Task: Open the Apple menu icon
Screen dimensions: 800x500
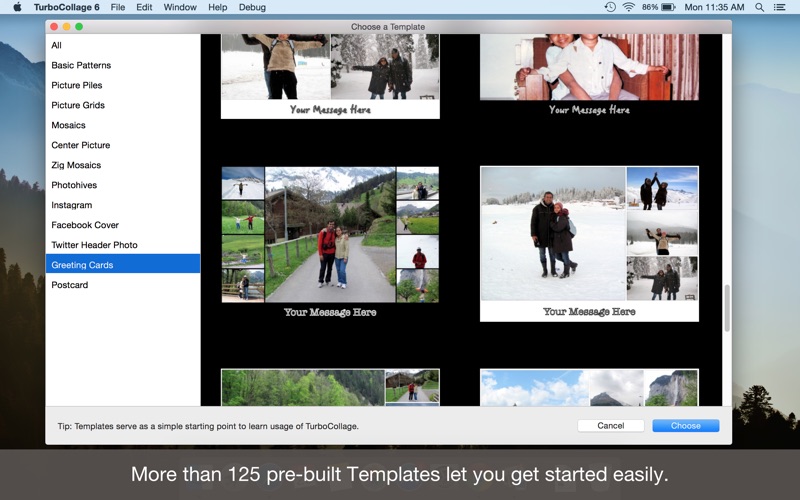Action: (x=17, y=7)
